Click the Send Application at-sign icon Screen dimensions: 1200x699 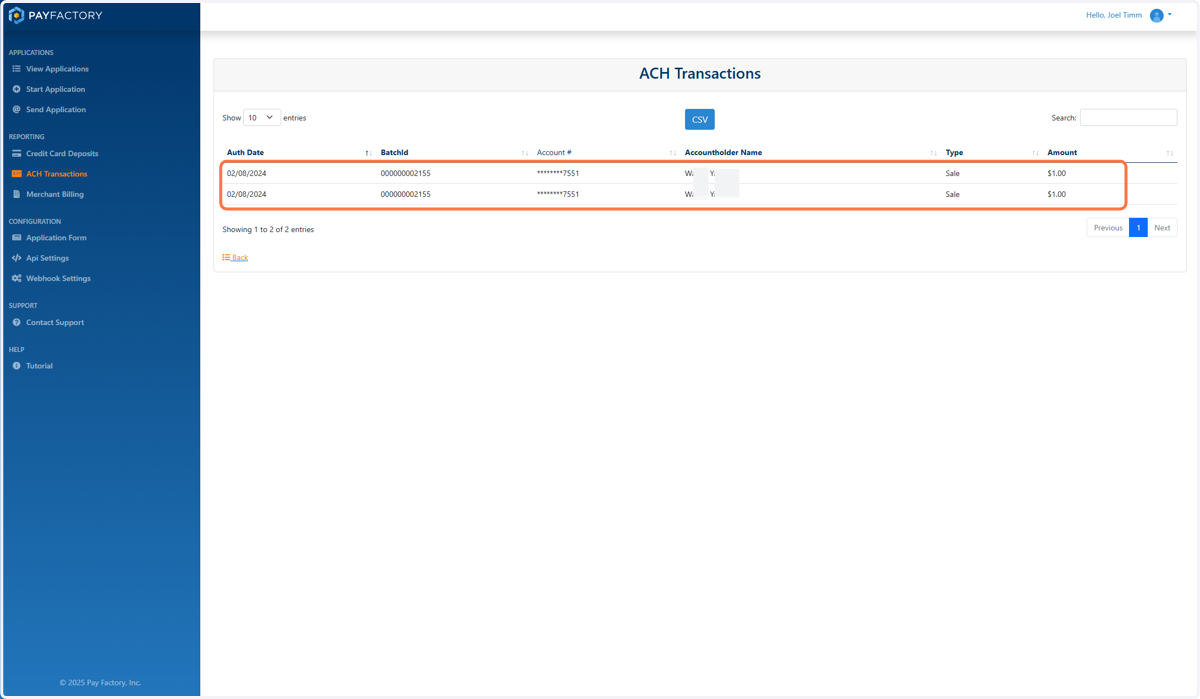pyautogui.click(x=16, y=109)
